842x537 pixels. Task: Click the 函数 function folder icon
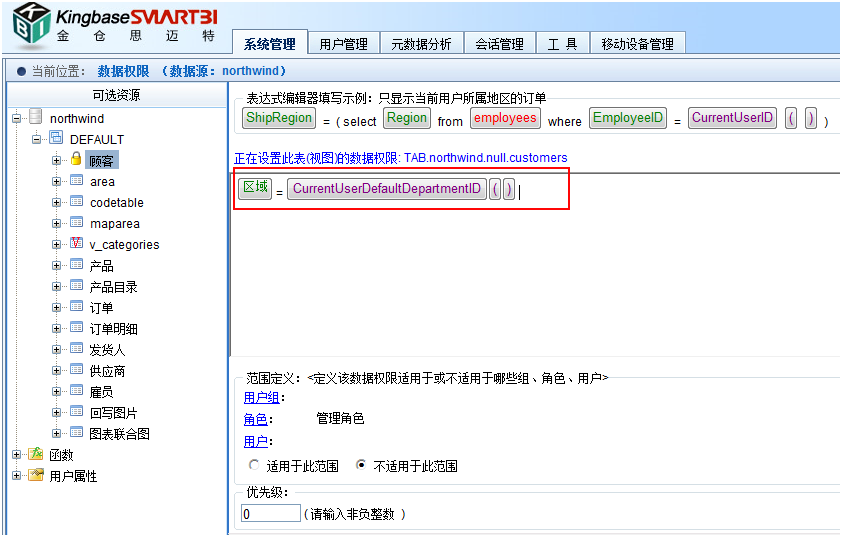(x=36, y=453)
